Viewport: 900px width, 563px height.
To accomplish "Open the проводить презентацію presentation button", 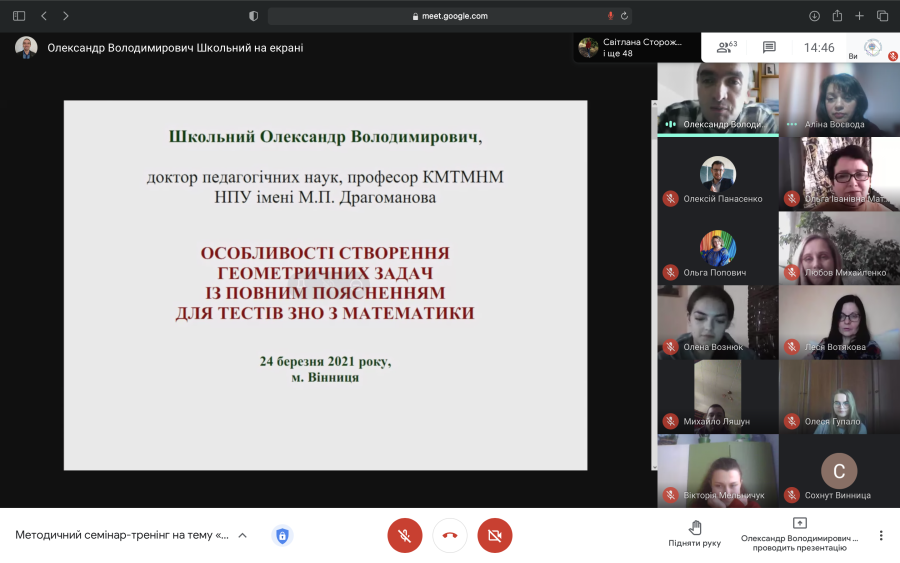I will coord(800,535).
